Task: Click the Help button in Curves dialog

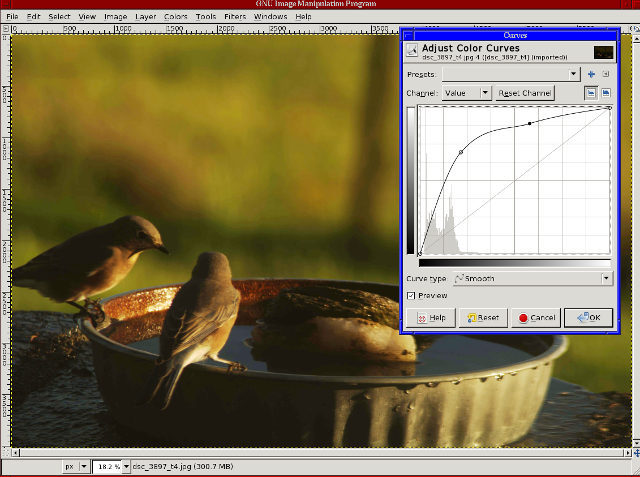Action: pyautogui.click(x=430, y=317)
